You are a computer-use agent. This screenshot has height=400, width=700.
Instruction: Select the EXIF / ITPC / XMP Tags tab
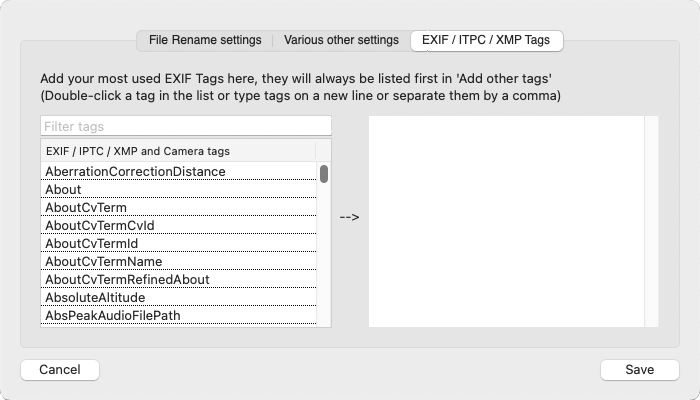click(486, 40)
